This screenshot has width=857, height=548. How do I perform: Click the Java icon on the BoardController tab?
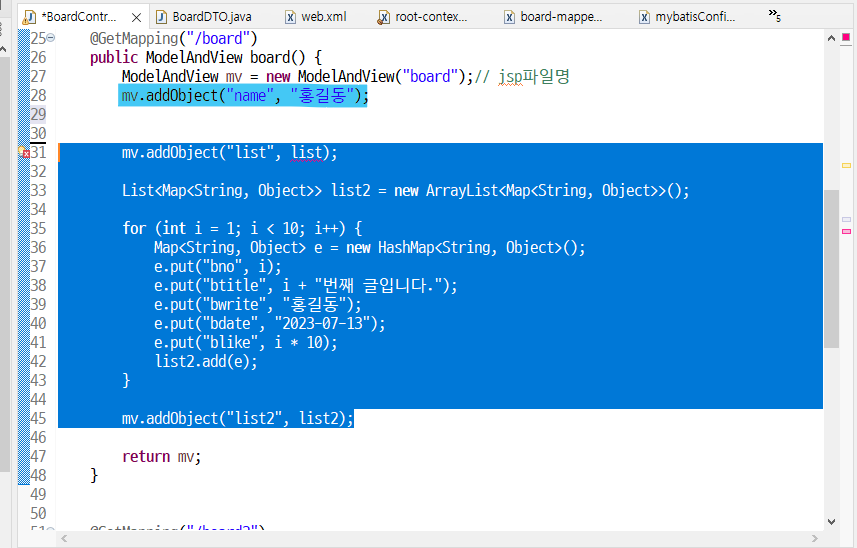tap(29, 17)
